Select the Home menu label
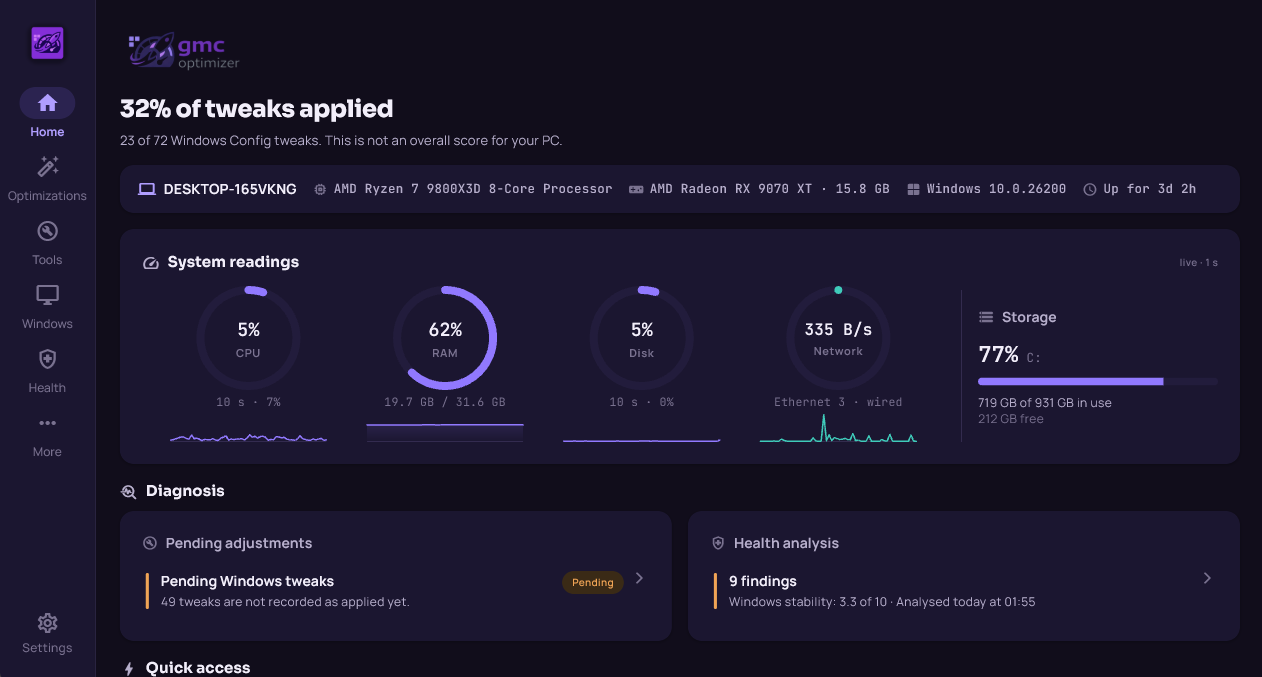Viewport: 1262px width, 677px height. (47, 132)
